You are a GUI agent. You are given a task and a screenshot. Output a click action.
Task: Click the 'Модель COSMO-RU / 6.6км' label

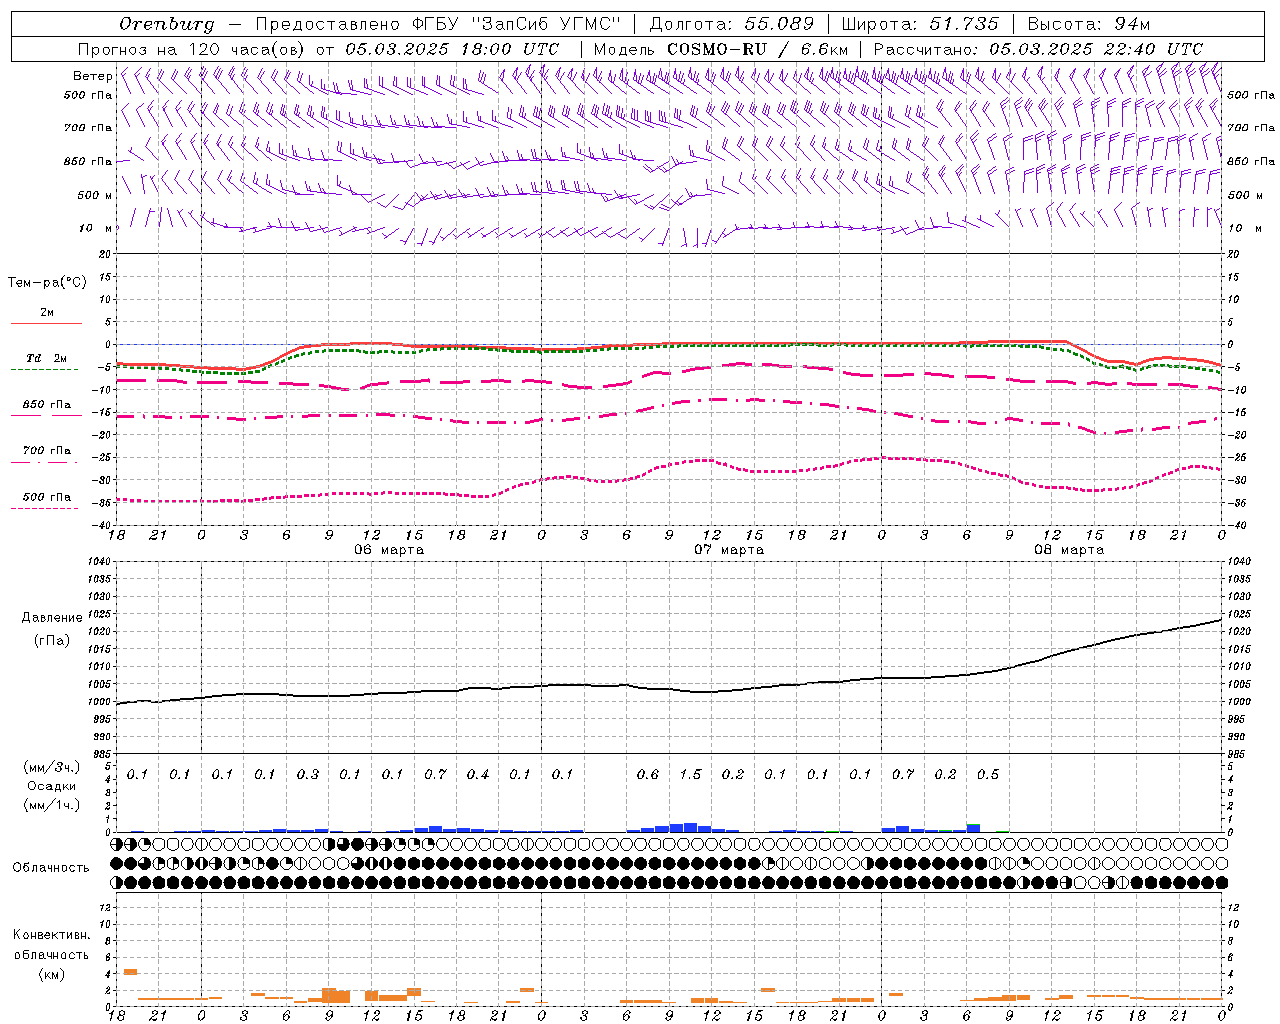pyautogui.click(x=720, y=49)
